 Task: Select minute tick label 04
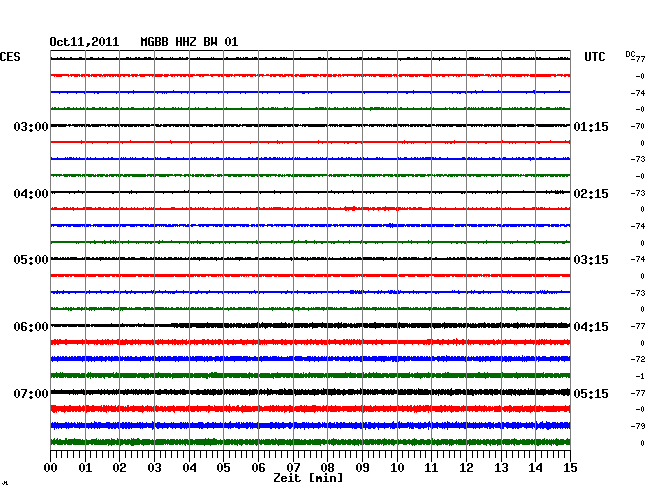(x=189, y=467)
